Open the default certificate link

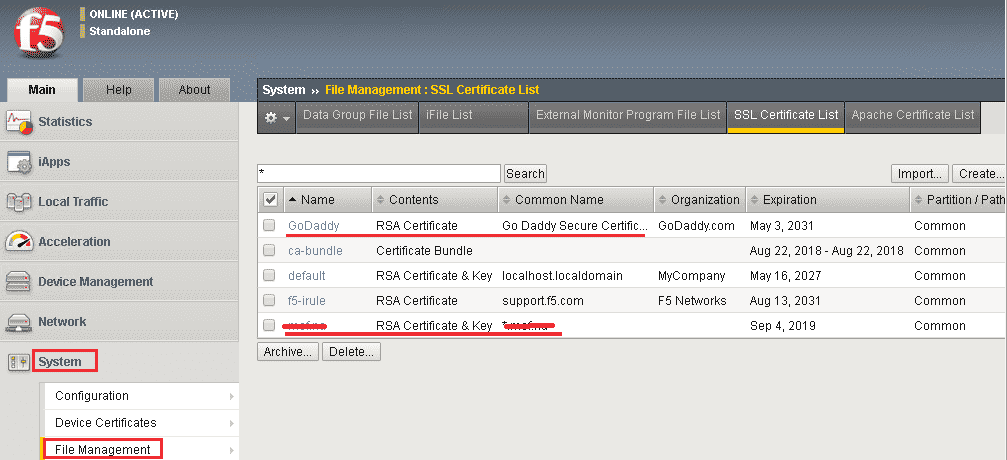click(307, 276)
